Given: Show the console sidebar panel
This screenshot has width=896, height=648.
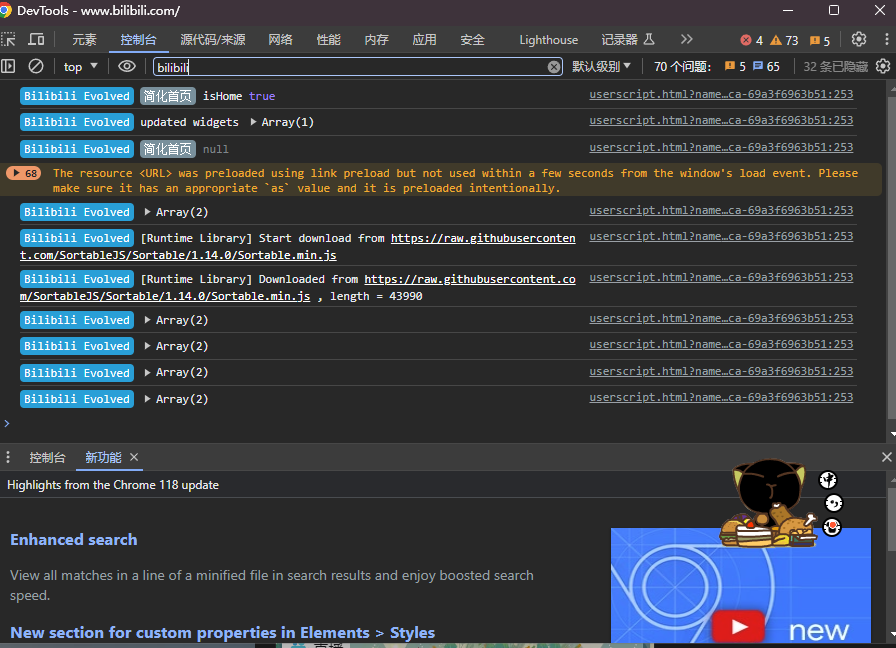Looking at the screenshot, I should point(10,66).
